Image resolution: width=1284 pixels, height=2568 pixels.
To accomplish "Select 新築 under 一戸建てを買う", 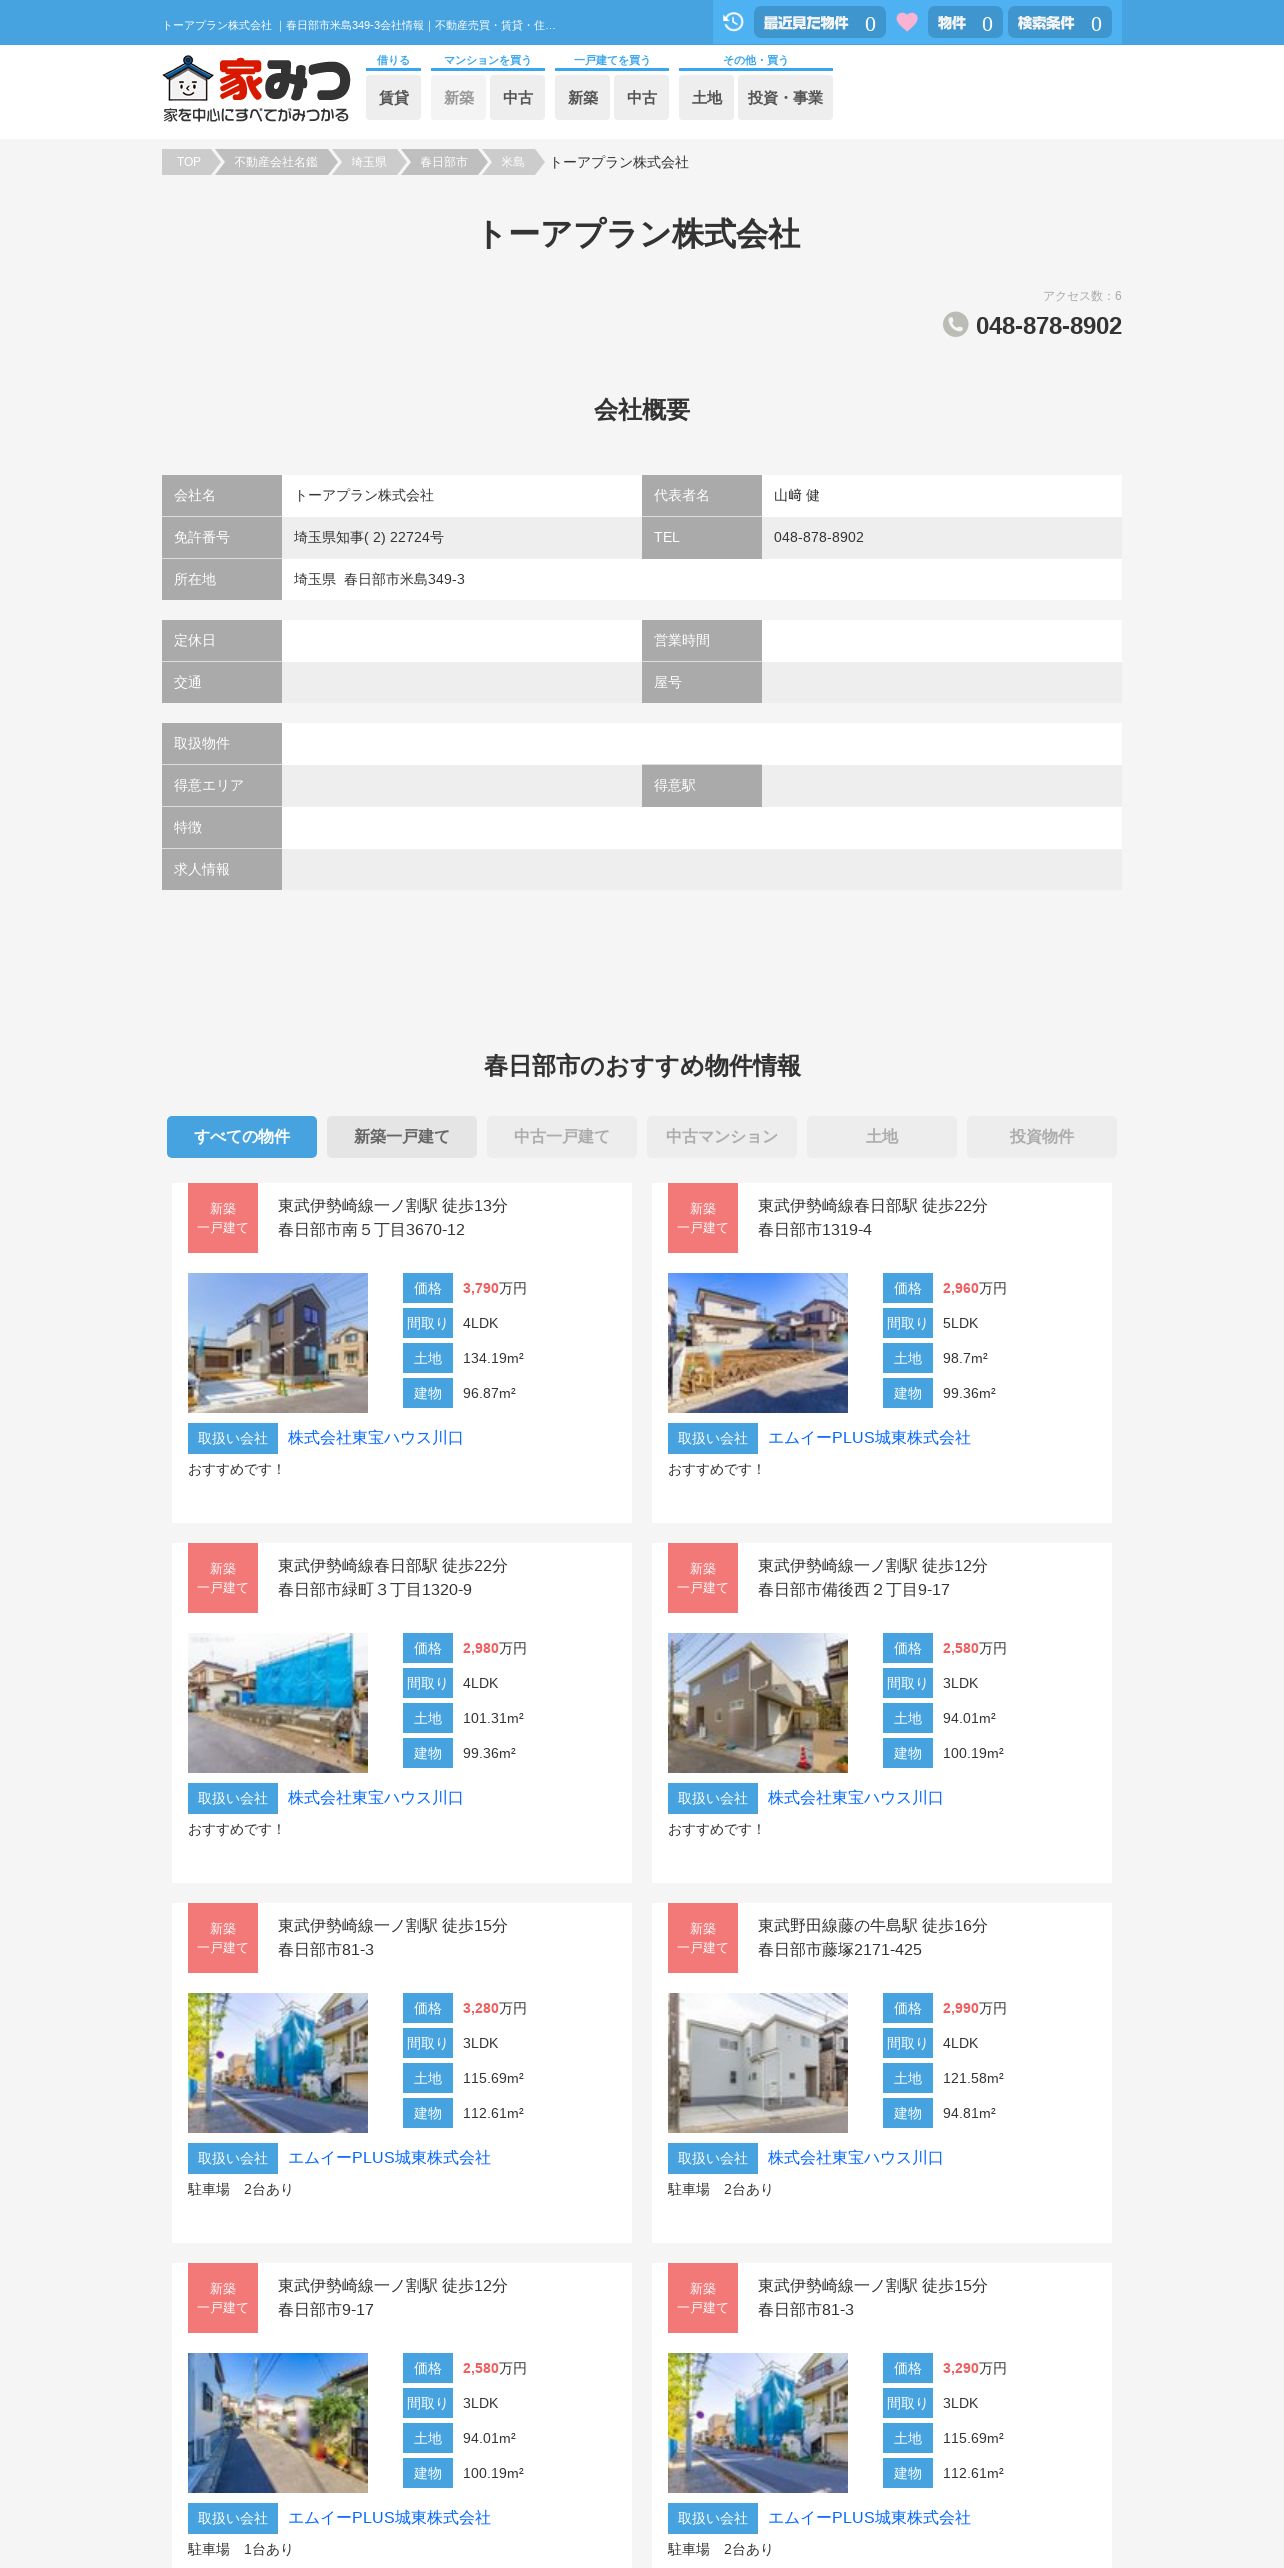I will [x=583, y=97].
